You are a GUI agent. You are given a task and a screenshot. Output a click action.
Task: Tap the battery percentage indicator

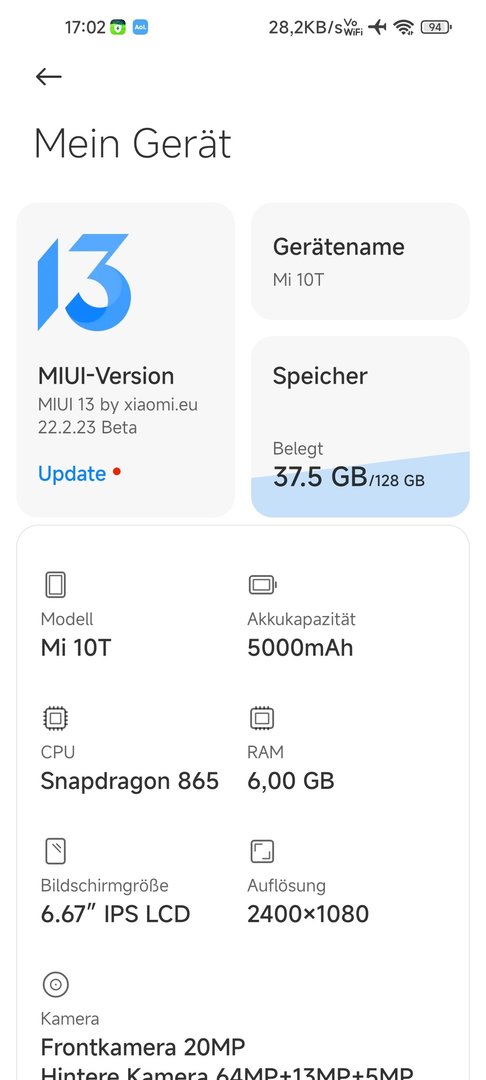(436, 28)
